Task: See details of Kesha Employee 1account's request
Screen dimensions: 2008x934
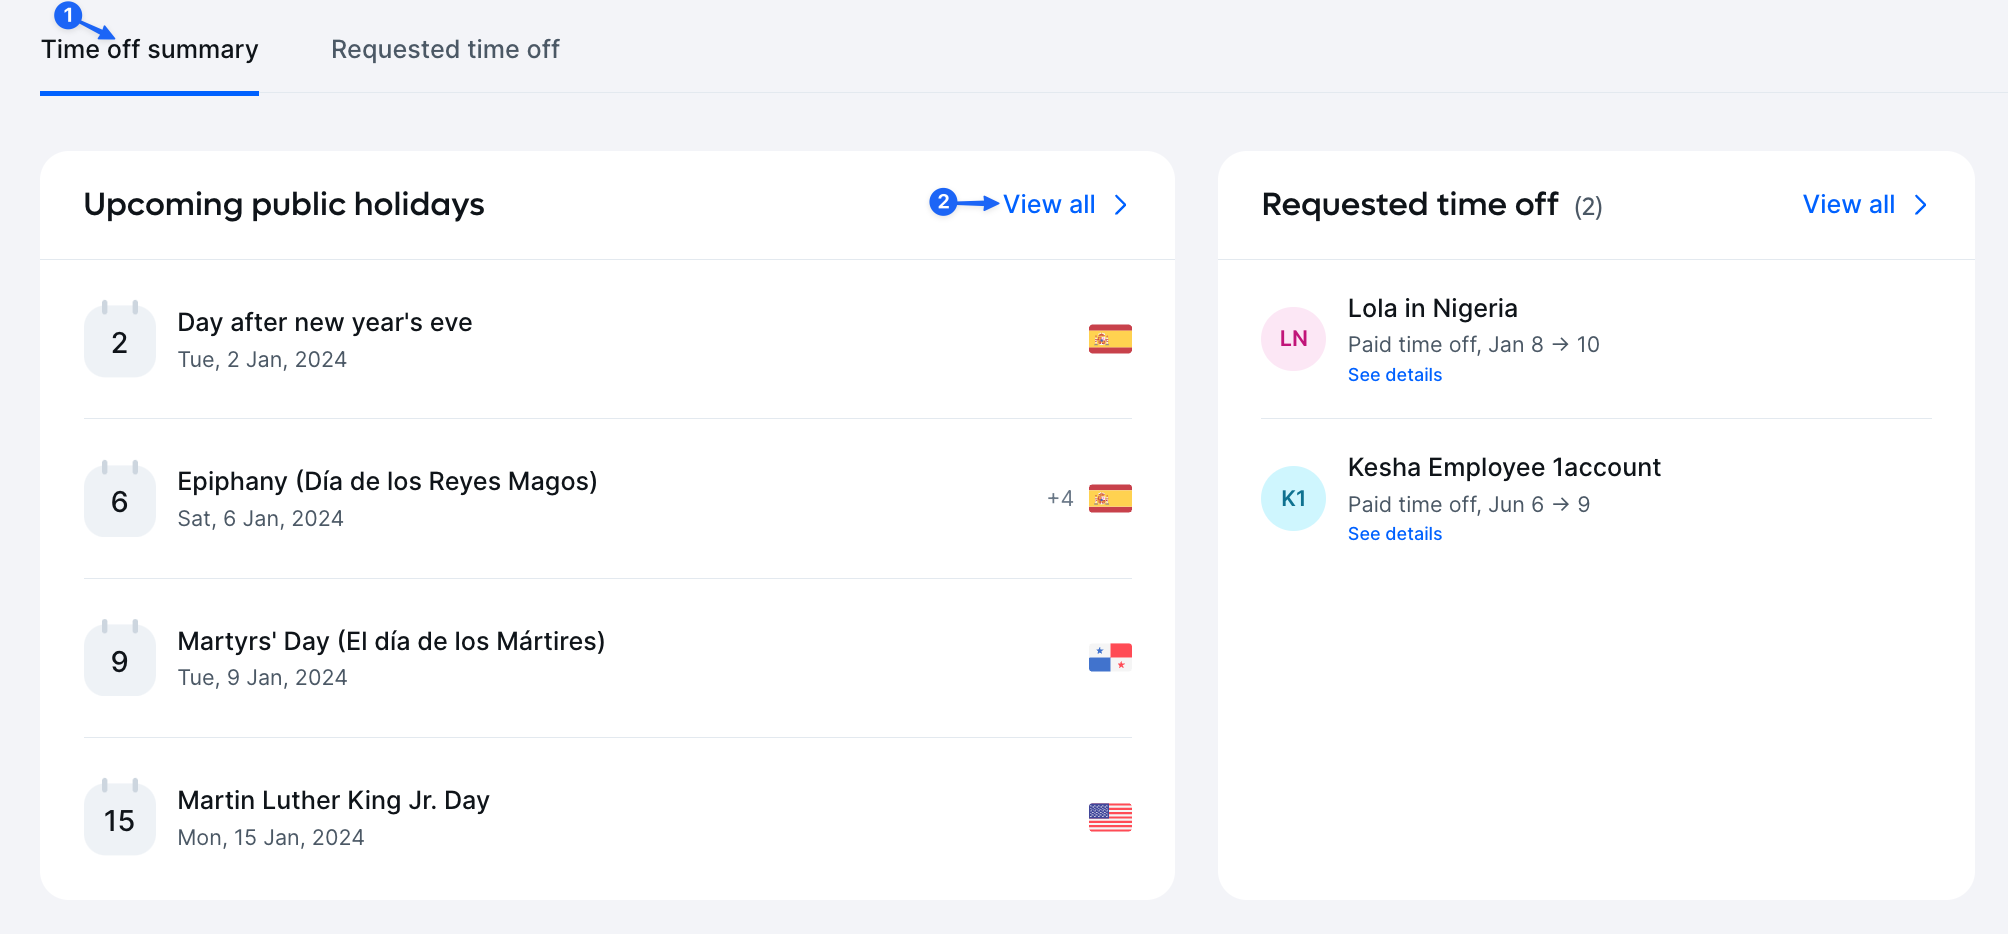Action: [1394, 534]
